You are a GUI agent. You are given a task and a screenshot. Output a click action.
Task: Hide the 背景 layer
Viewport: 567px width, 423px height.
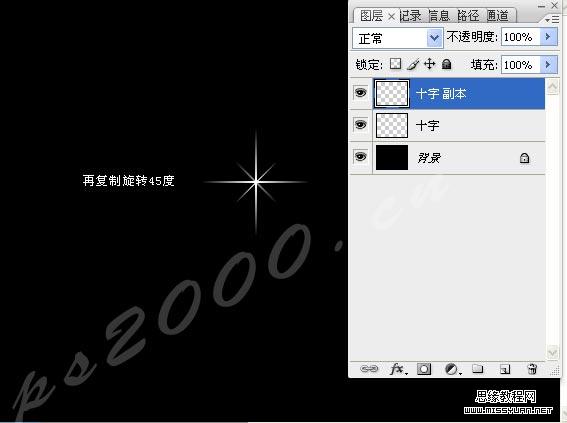(360, 157)
